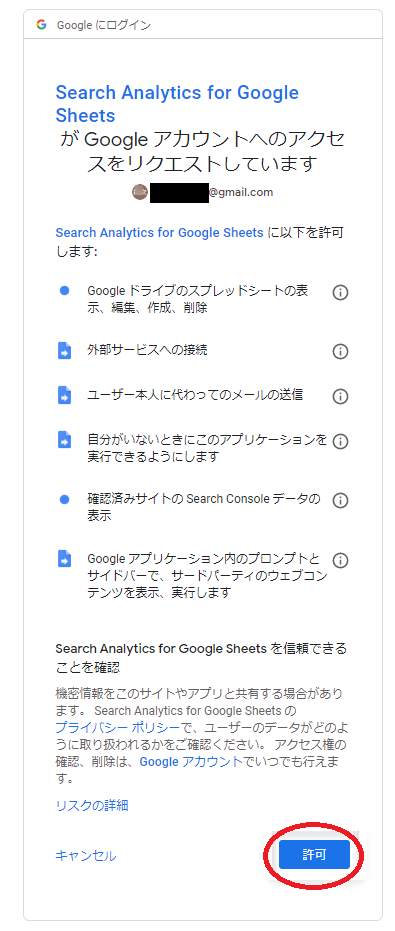Click the Google logo in the header
This screenshot has height=931, width=395.
point(41,25)
